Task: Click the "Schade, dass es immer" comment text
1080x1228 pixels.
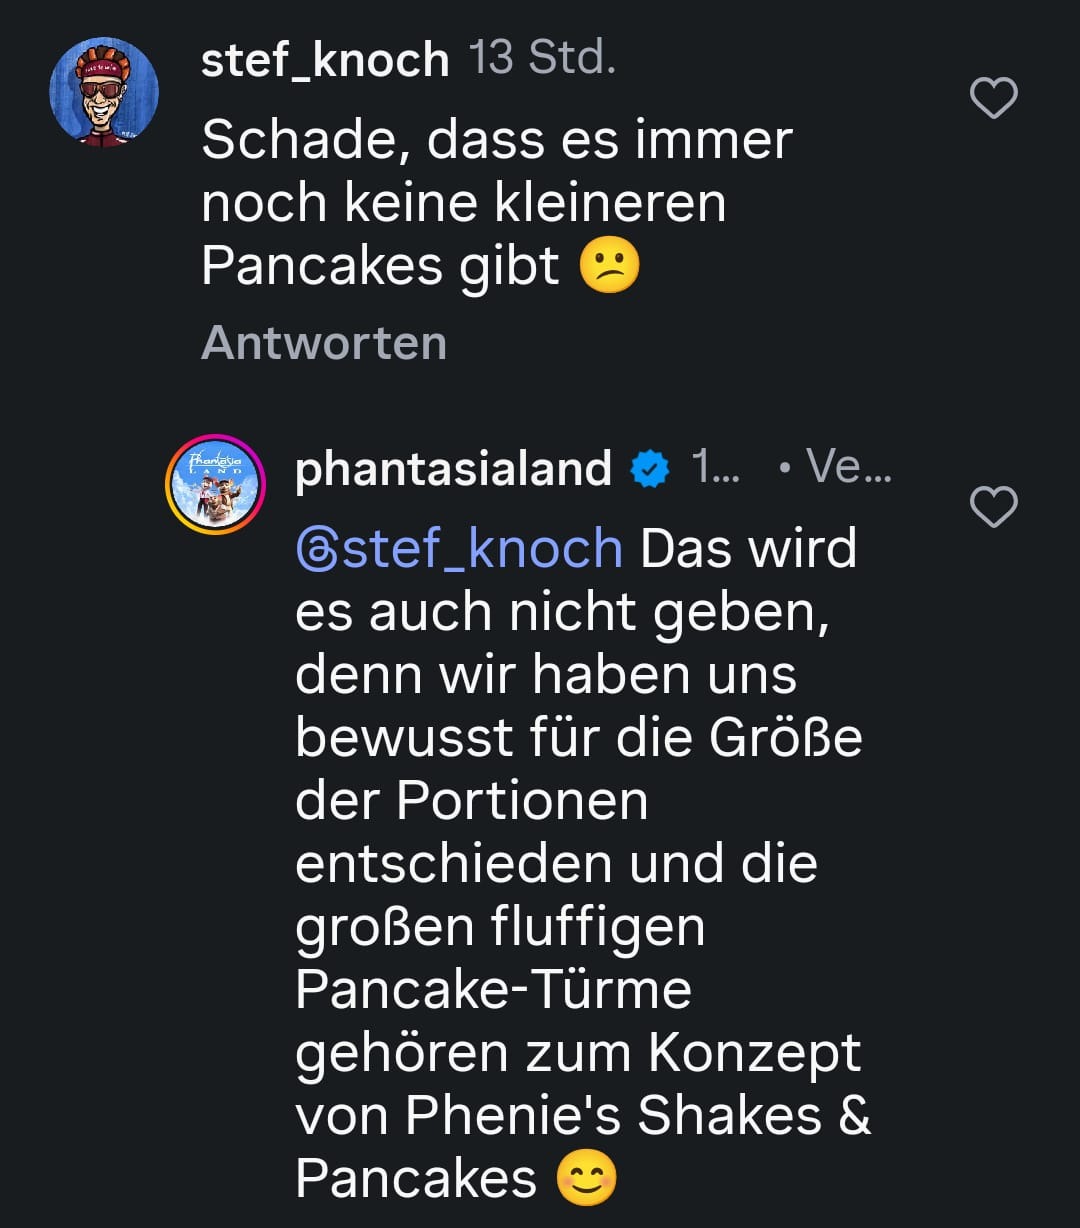Action: click(x=497, y=139)
